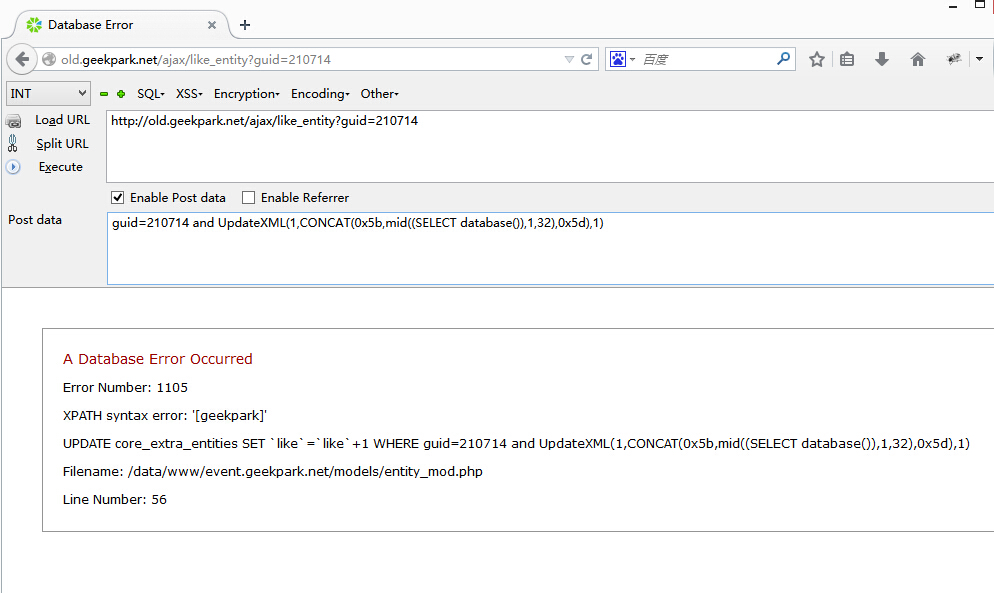This screenshot has width=994, height=593.
Task: Click the Split URL scissors icon
Action: [13, 144]
